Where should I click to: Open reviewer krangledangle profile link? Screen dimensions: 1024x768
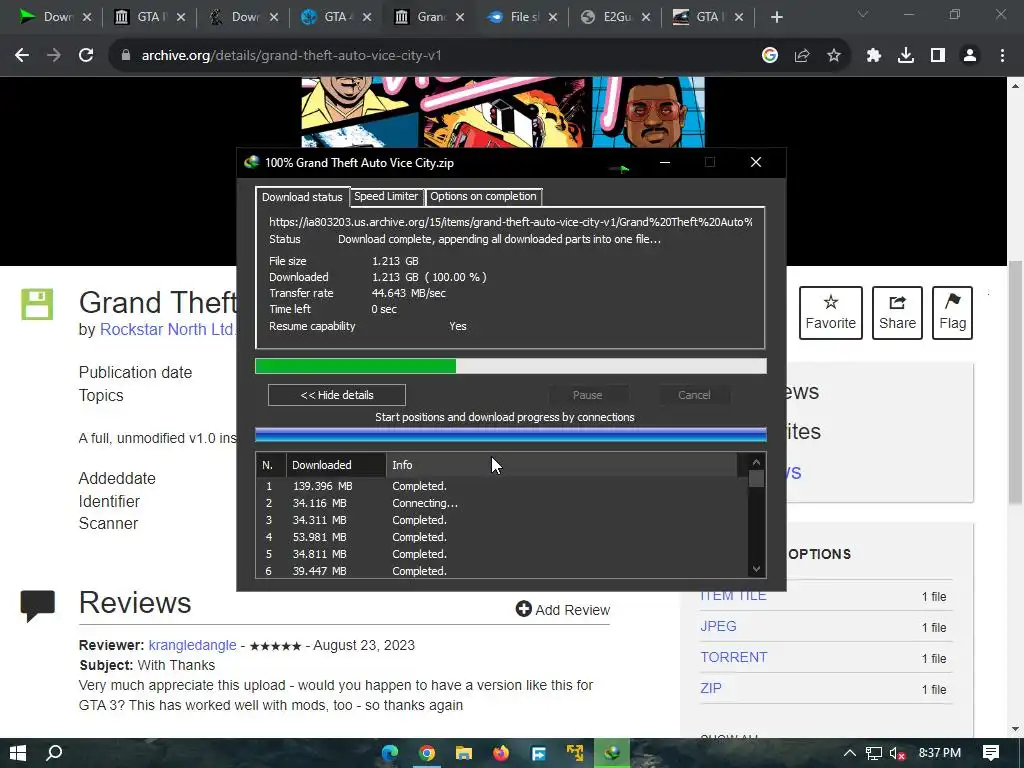pyautogui.click(x=193, y=645)
